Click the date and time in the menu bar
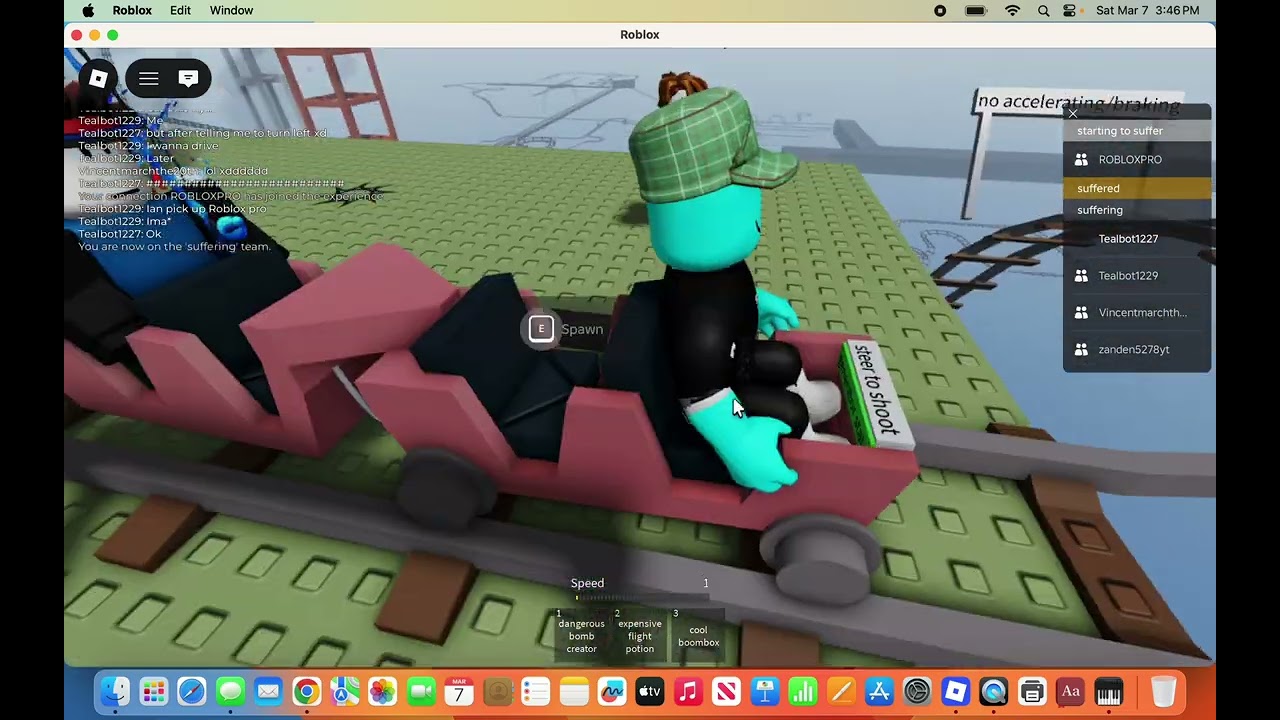1280x720 pixels. [x=1147, y=10]
